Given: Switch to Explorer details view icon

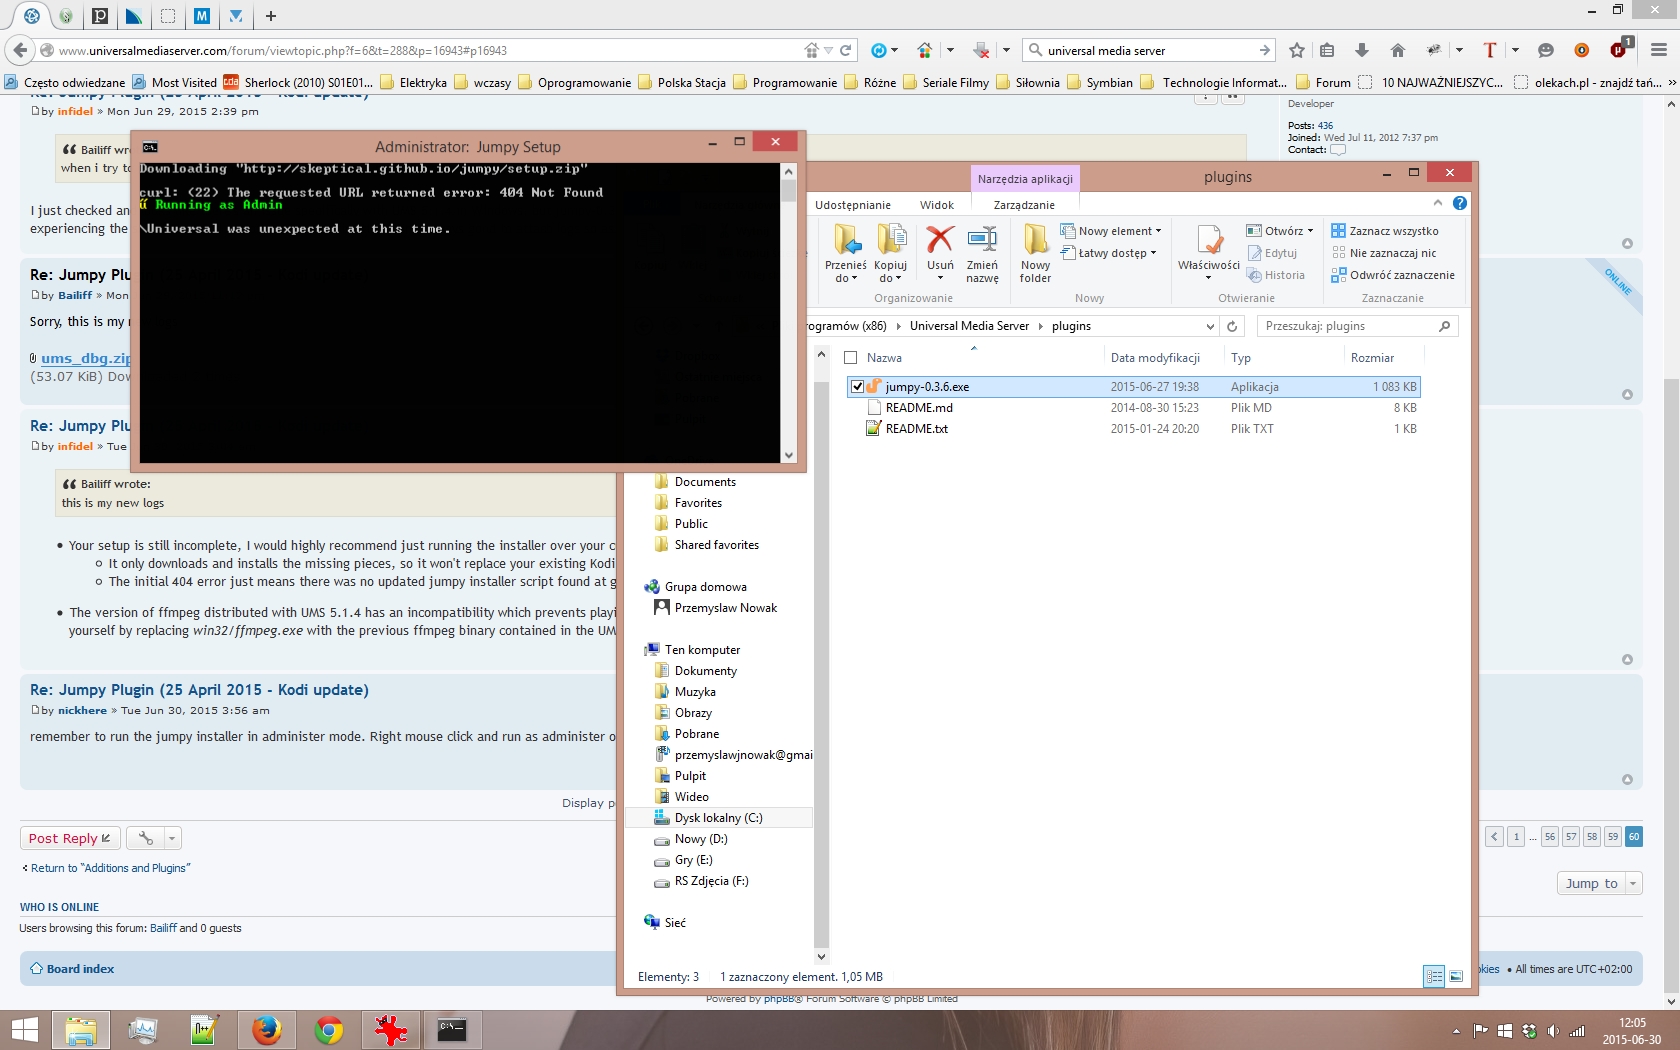Looking at the screenshot, I should 1434,976.
